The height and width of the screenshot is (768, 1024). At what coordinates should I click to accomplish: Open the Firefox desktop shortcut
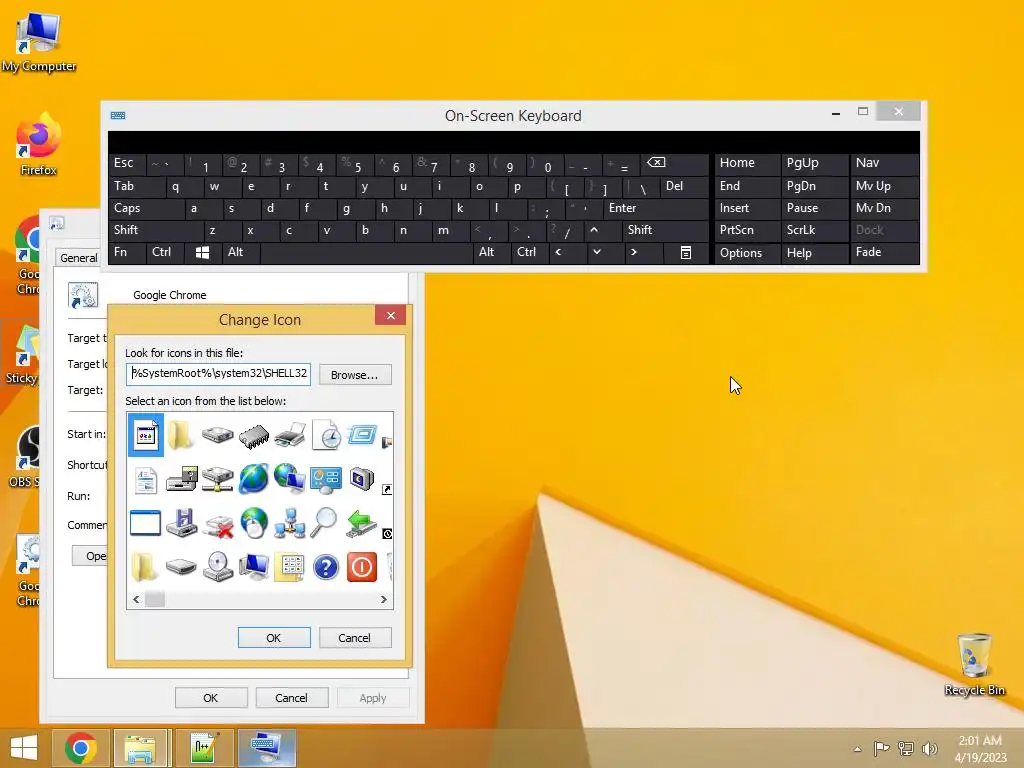coord(39,144)
